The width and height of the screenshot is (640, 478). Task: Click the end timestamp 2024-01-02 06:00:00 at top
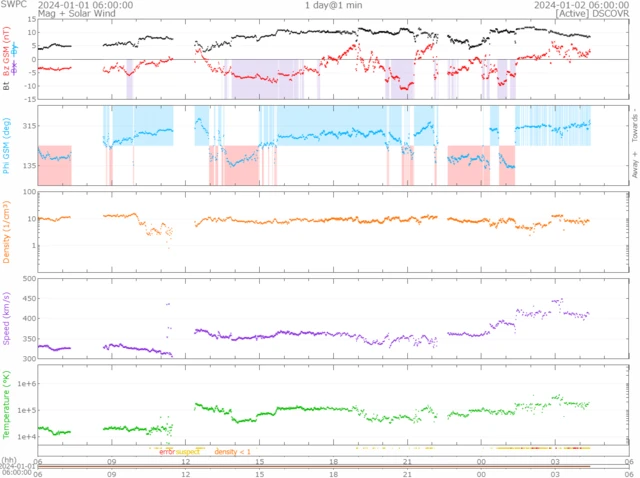tap(595, 5)
